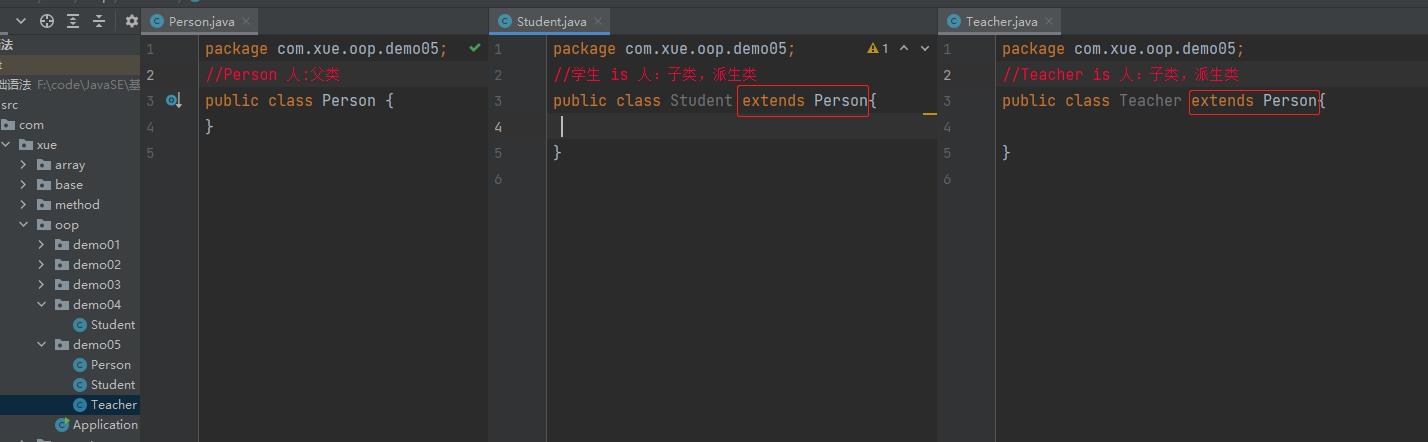Click the Expand All icon in Project toolbar

(x=73, y=21)
